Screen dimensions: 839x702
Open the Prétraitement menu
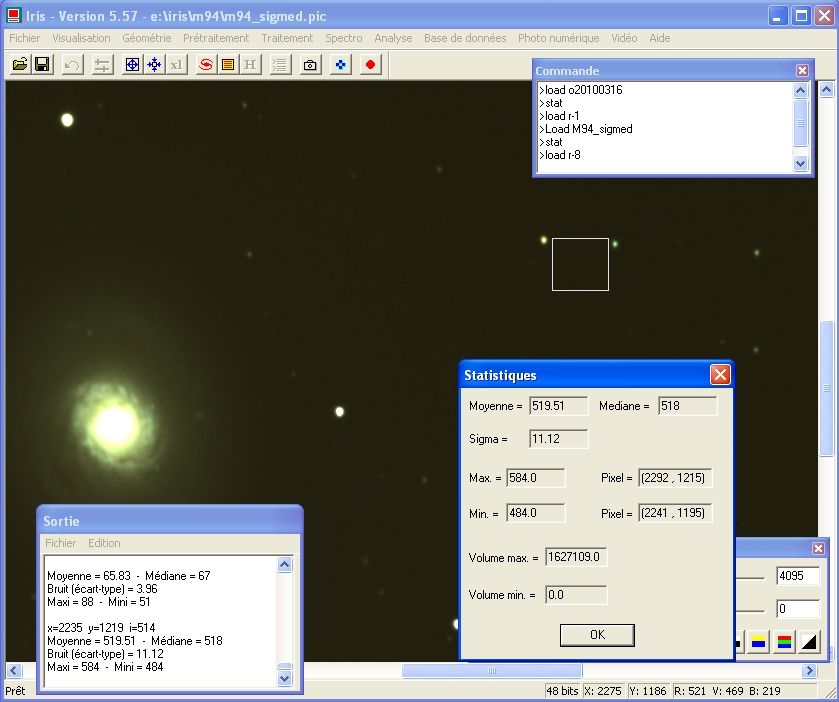(216, 38)
